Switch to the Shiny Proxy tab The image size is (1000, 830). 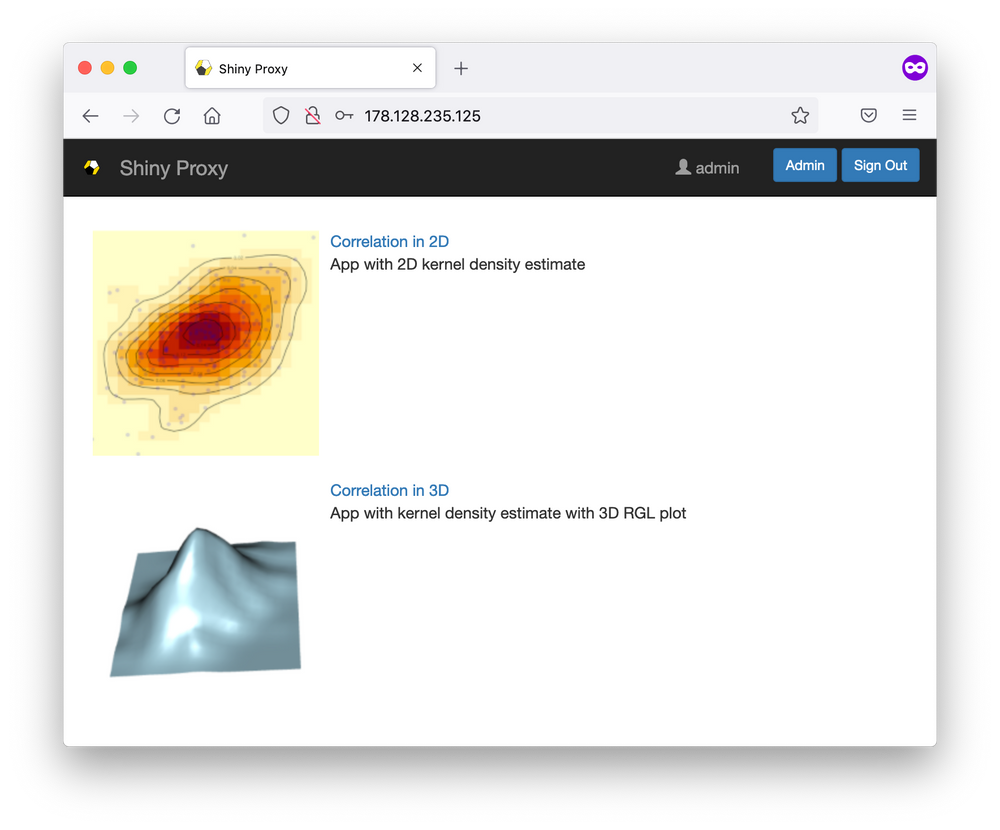point(300,68)
